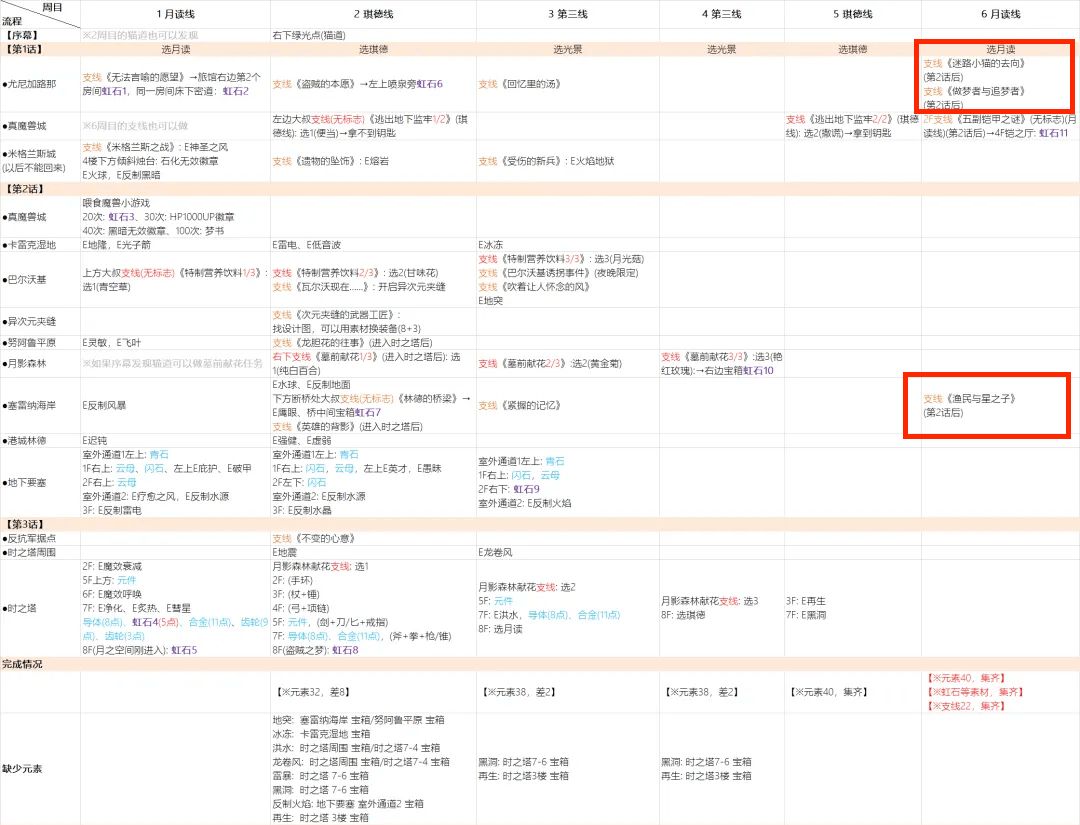
Task: Select the '●时之塔周围' row label
Action: [x=29, y=552]
